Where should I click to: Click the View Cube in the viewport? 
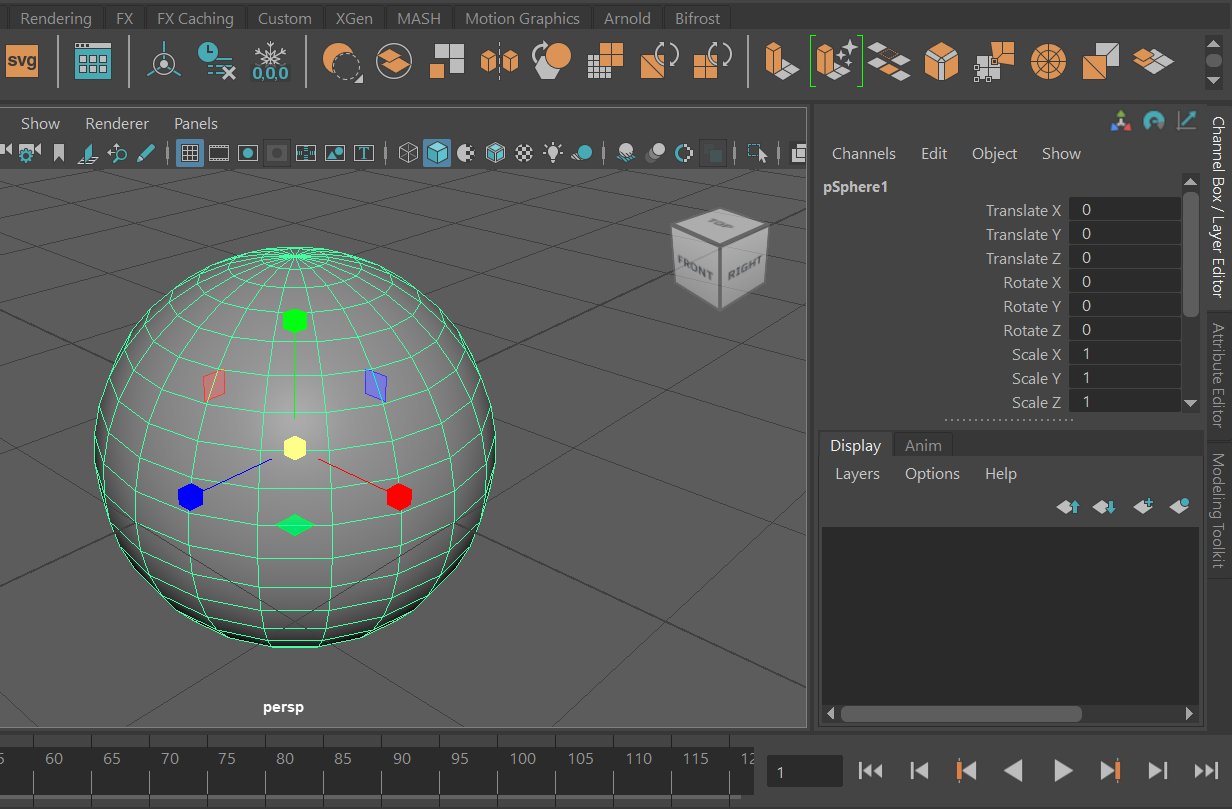click(719, 259)
